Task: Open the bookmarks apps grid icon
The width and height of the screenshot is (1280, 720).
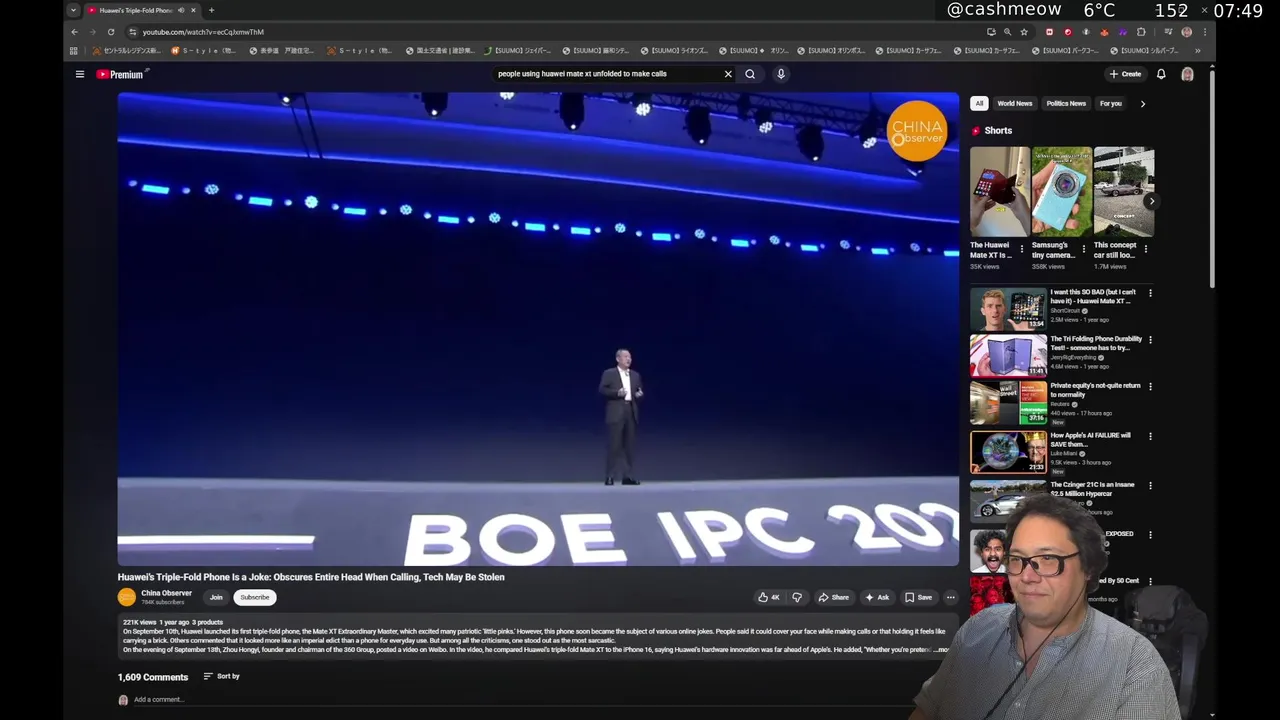Action: 73,51
